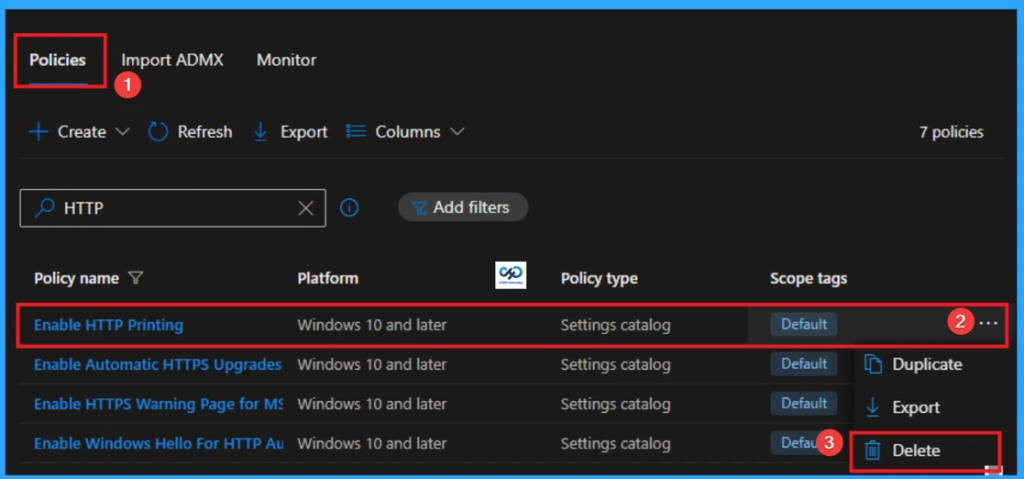Click the Export text in toolbar
The height and width of the screenshot is (479, 1024).
click(x=304, y=132)
